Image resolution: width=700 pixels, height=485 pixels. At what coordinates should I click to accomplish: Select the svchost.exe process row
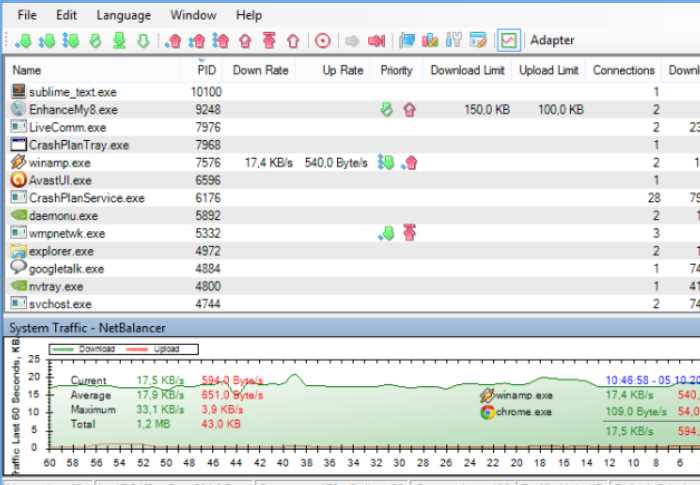coord(352,304)
